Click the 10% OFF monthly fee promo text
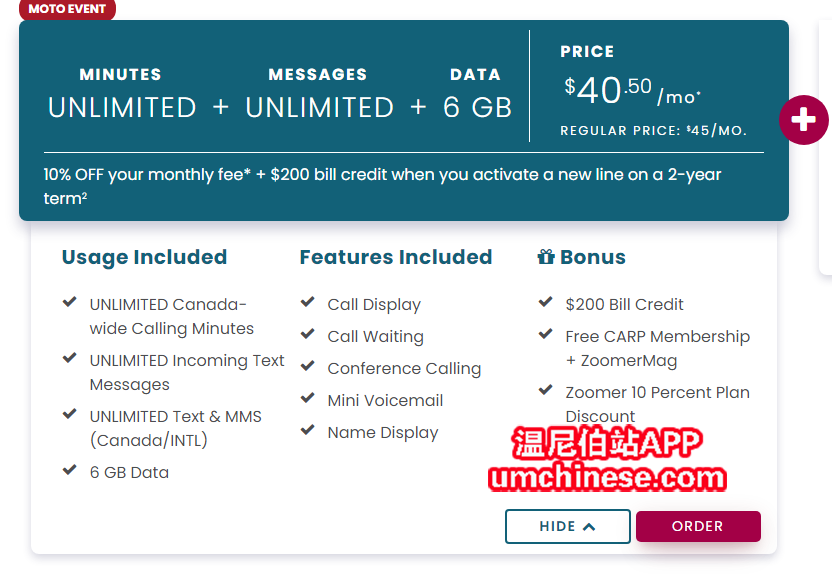The height and width of the screenshot is (574, 832). tap(382, 186)
